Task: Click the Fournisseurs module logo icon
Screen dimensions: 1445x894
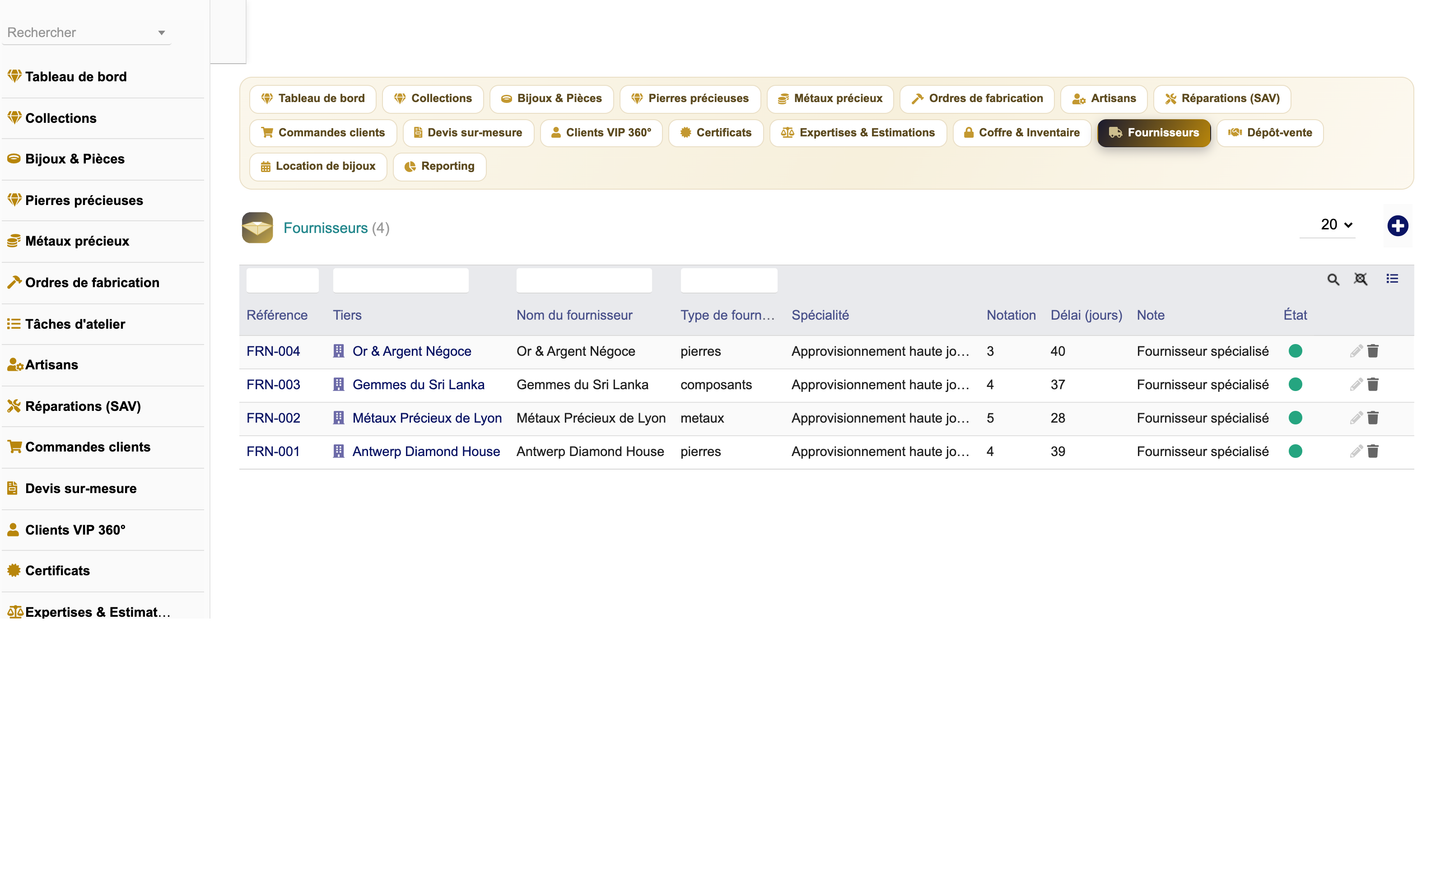Action: (257, 228)
